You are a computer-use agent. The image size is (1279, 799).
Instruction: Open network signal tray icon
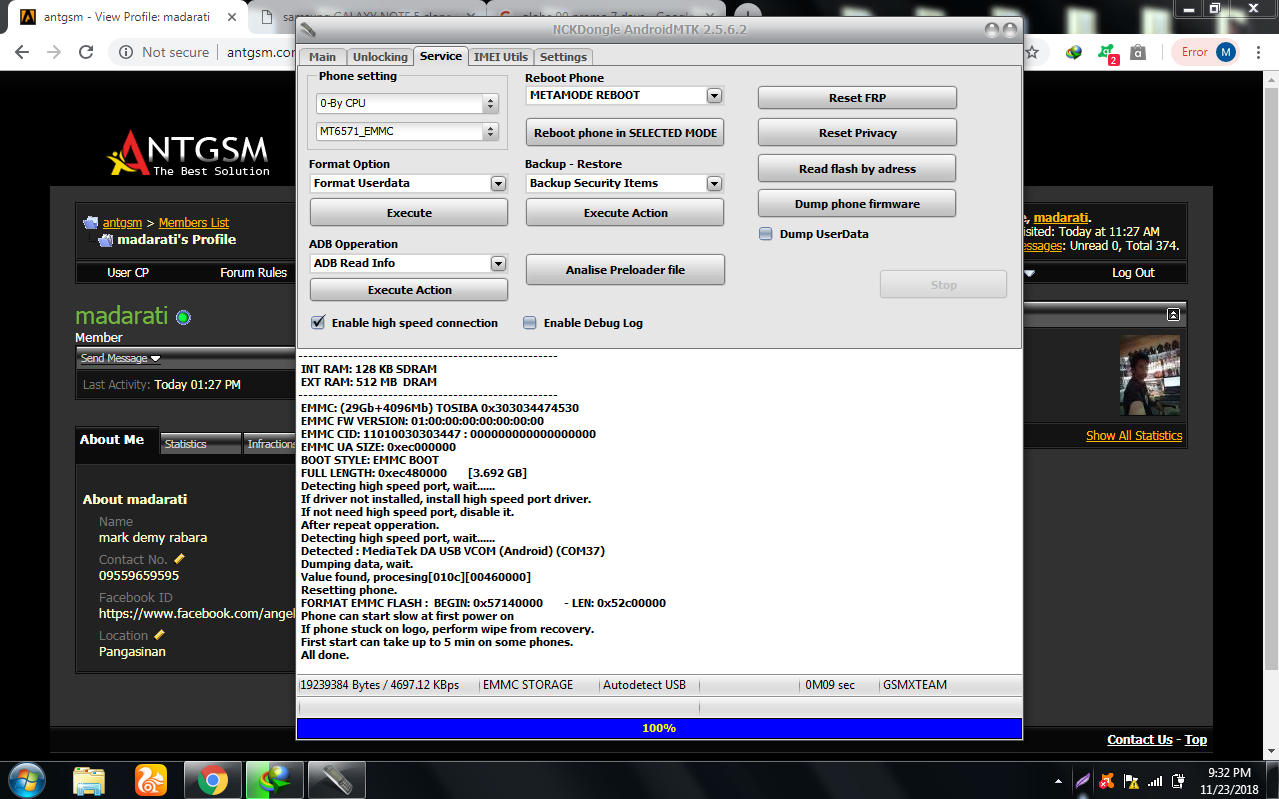(1155, 780)
